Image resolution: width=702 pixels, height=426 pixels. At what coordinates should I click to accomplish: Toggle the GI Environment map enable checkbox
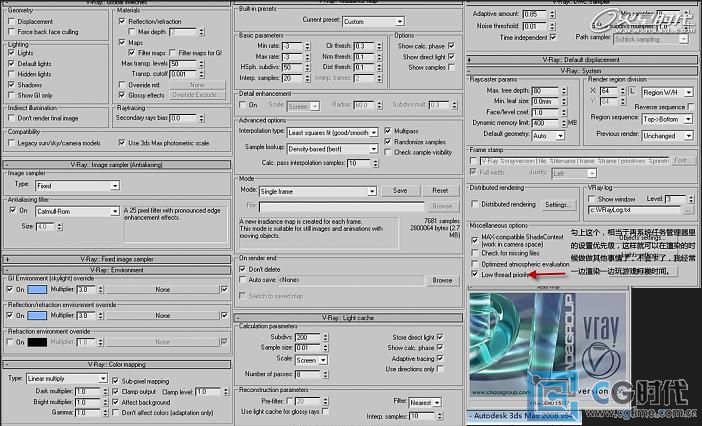click(224, 290)
